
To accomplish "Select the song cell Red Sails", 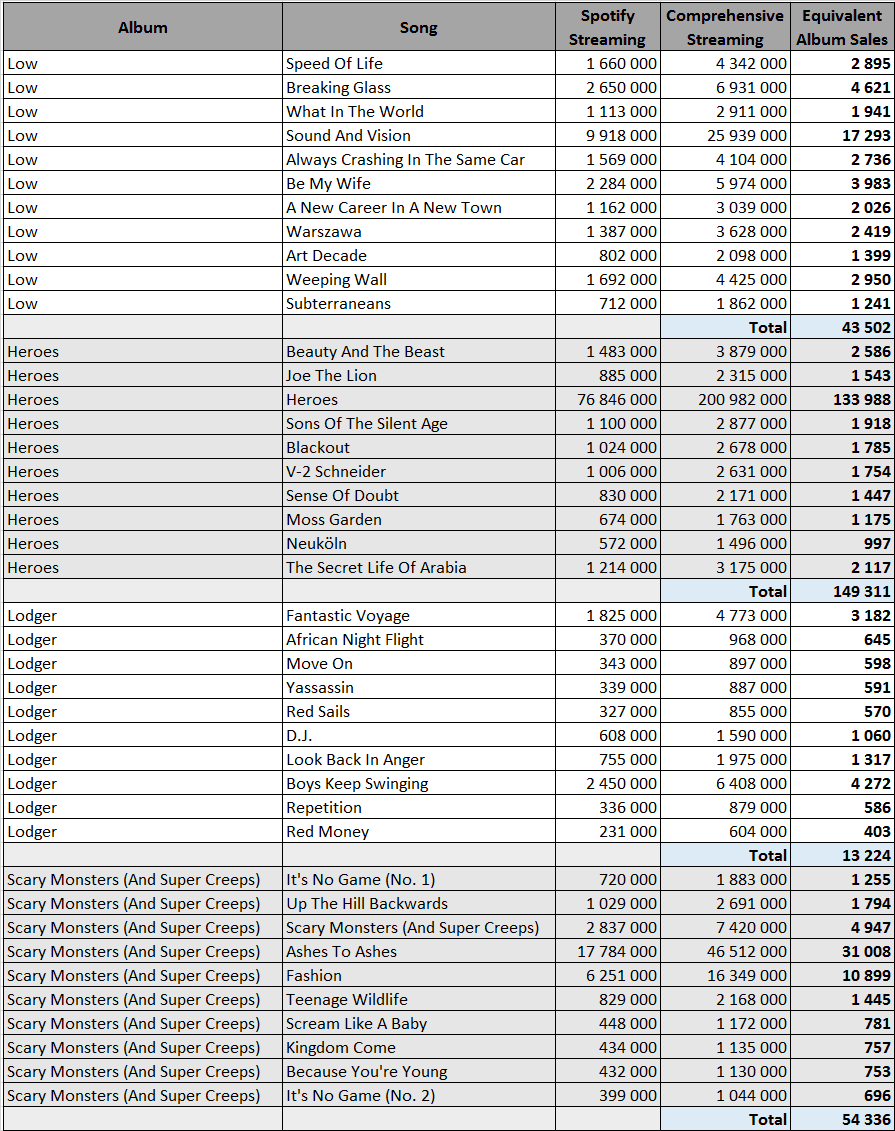I will [419, 711].
